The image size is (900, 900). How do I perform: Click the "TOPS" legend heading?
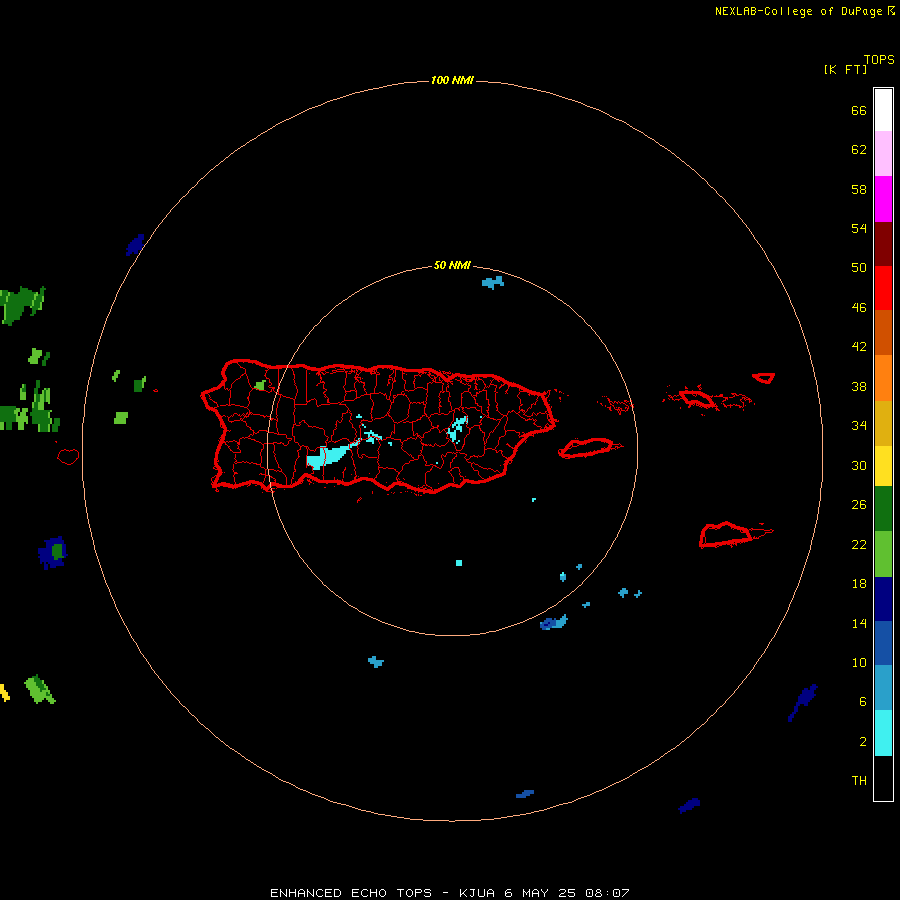(x=879, y=59)
